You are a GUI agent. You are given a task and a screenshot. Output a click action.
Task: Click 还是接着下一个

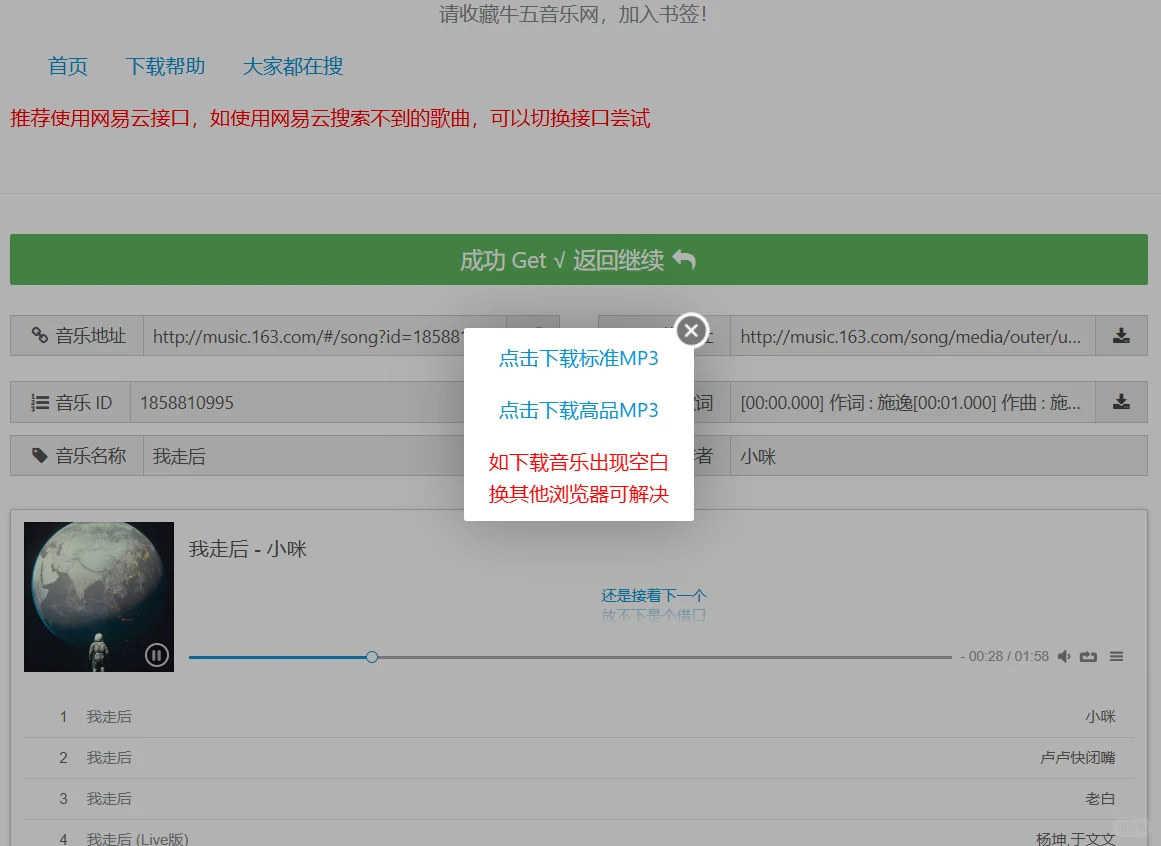654,594
